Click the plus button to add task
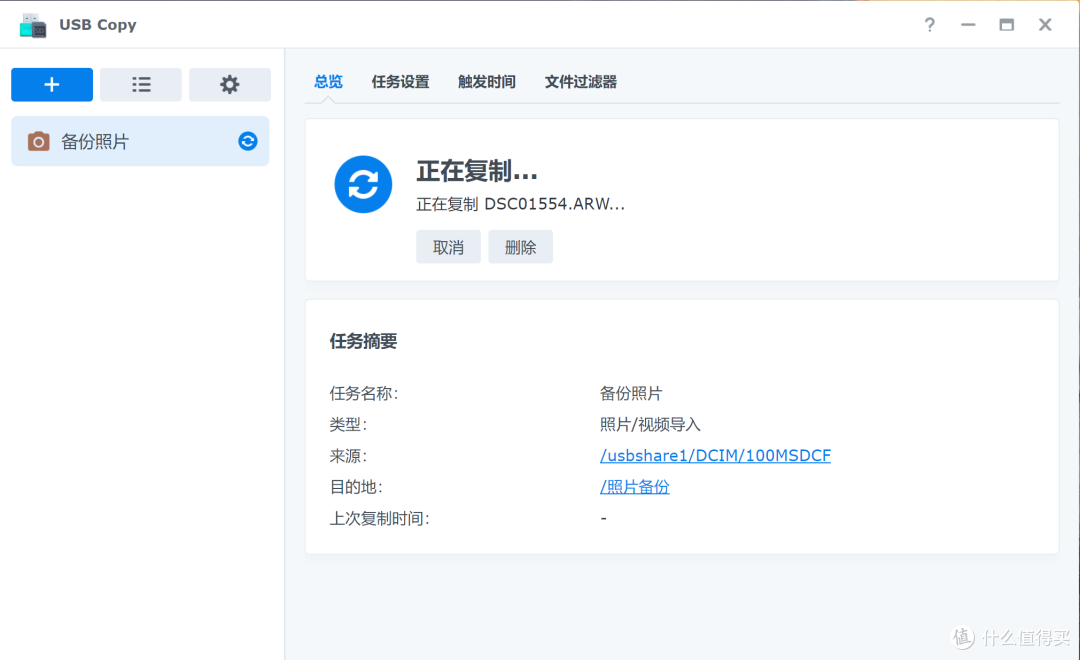This screenshot has height=660, width=1080. pos(52,85)
